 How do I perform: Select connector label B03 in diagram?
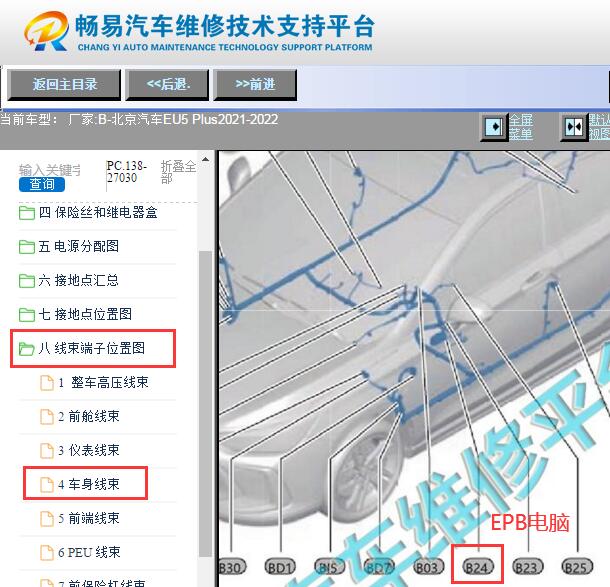(428, 568)
